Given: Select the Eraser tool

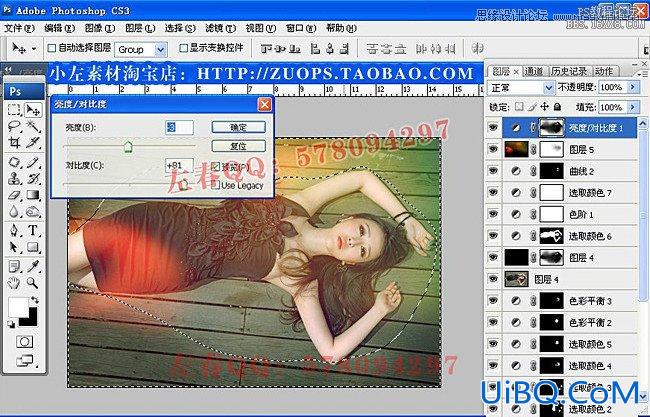Looking at the screenshot, I should click(x=14, y=195).
